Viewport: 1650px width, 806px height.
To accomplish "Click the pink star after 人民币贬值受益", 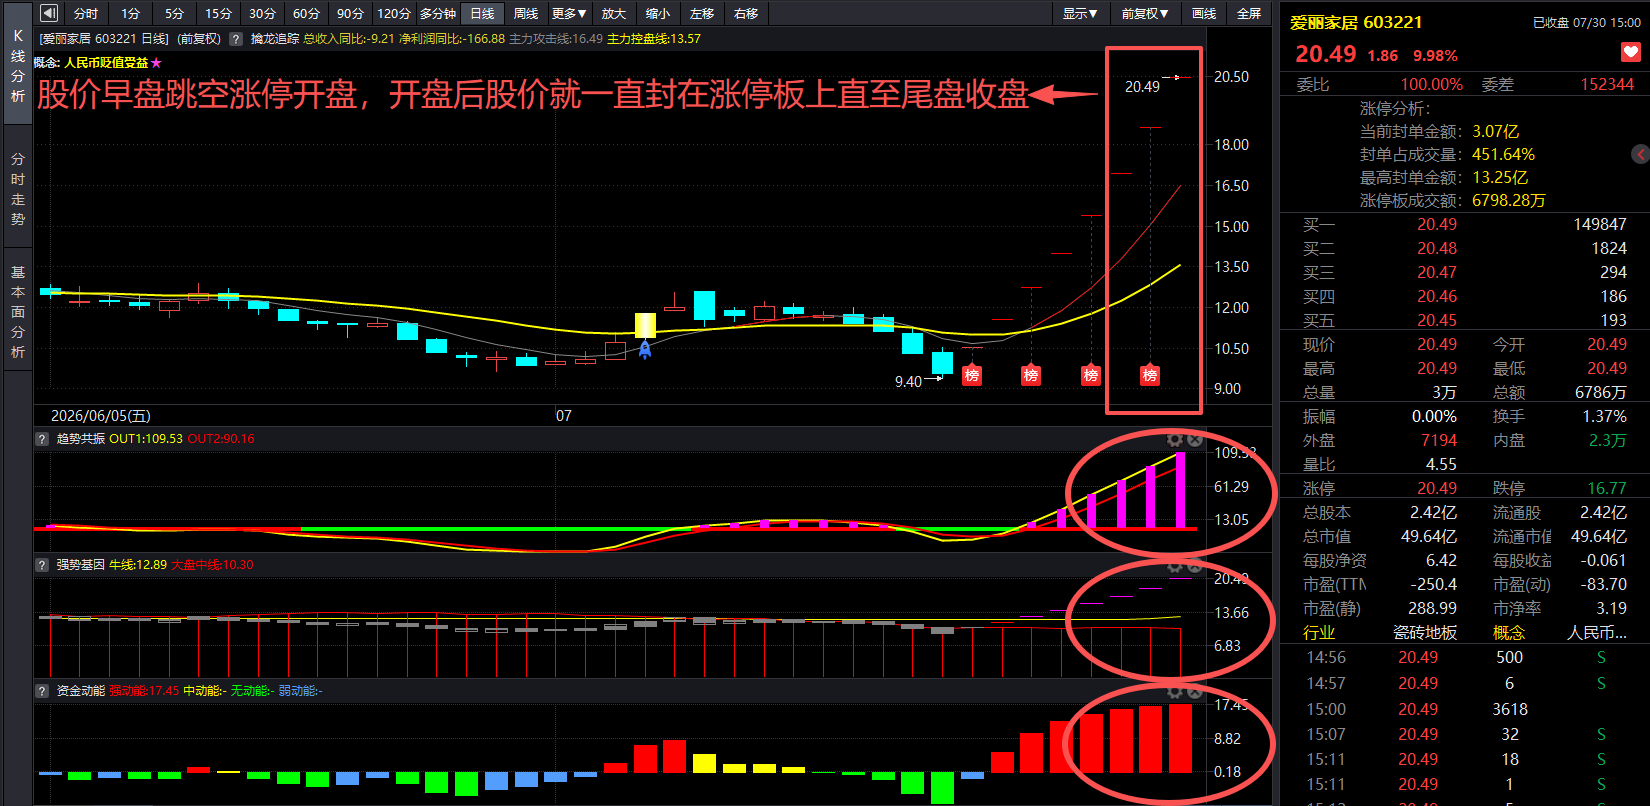I will point(156,62).
